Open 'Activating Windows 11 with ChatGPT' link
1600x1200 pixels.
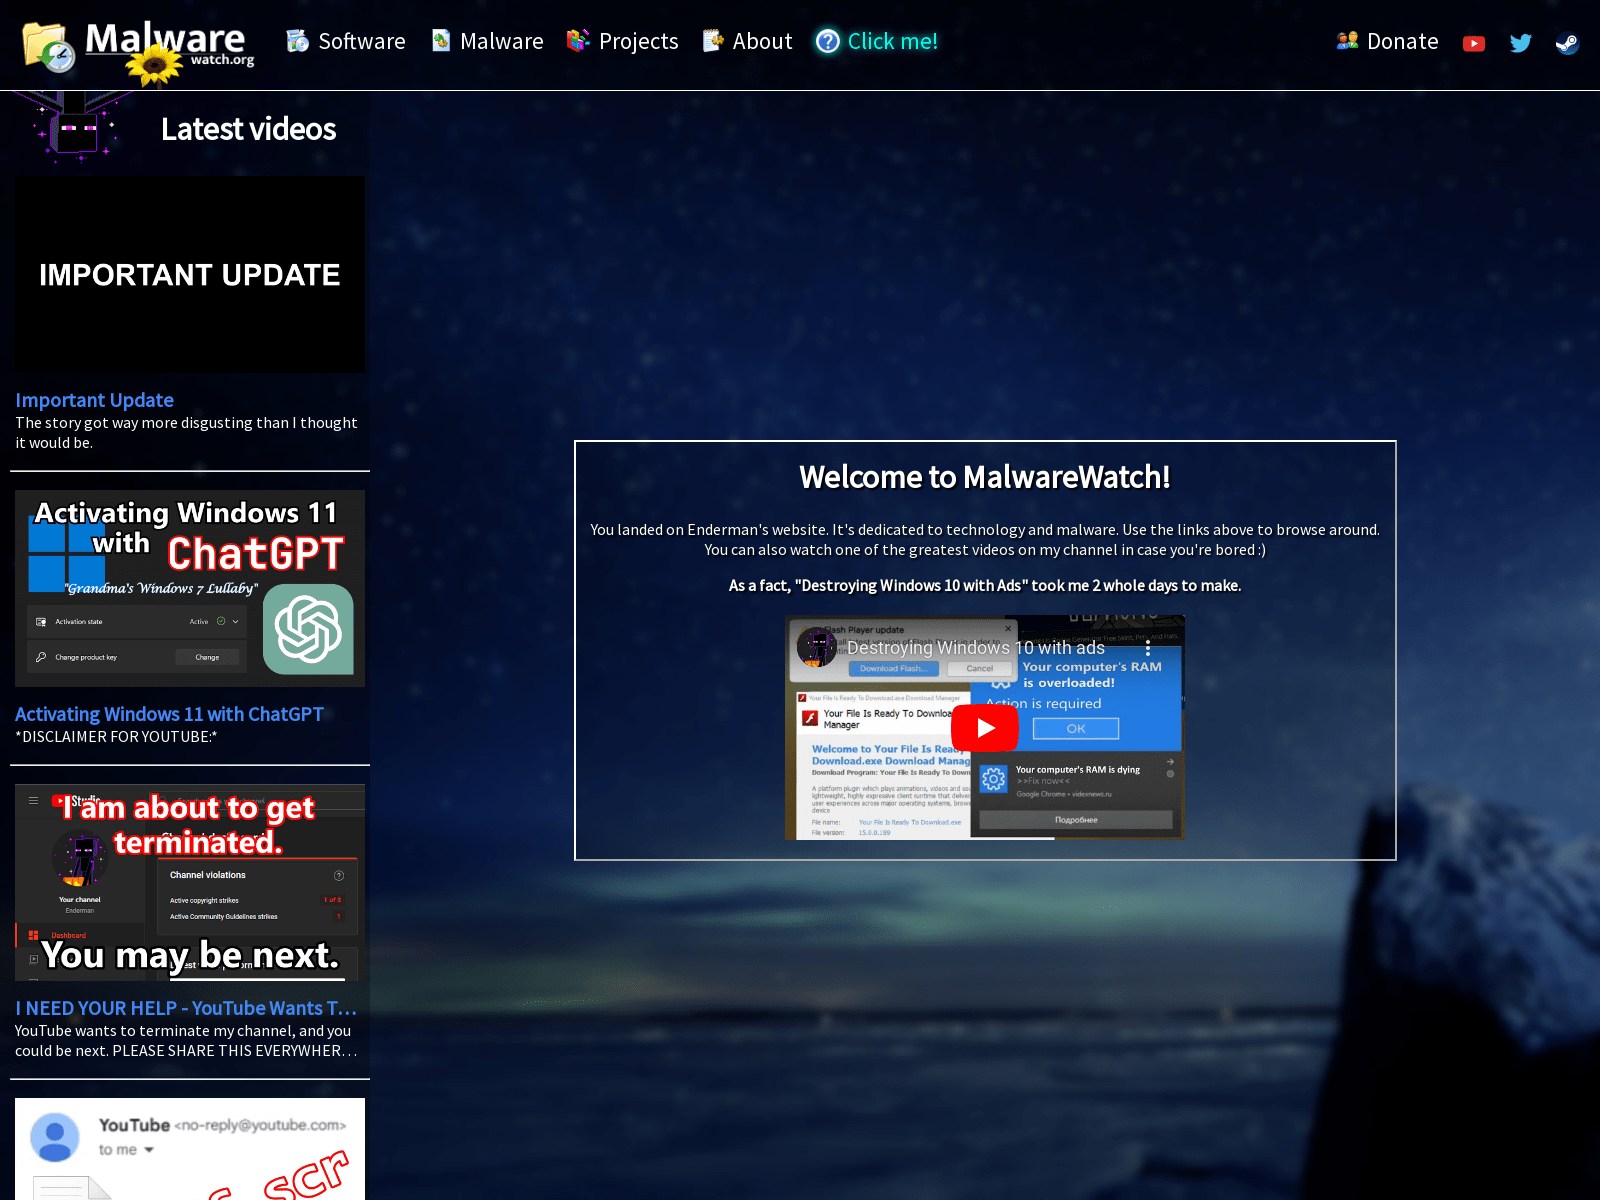click(169, 714)
